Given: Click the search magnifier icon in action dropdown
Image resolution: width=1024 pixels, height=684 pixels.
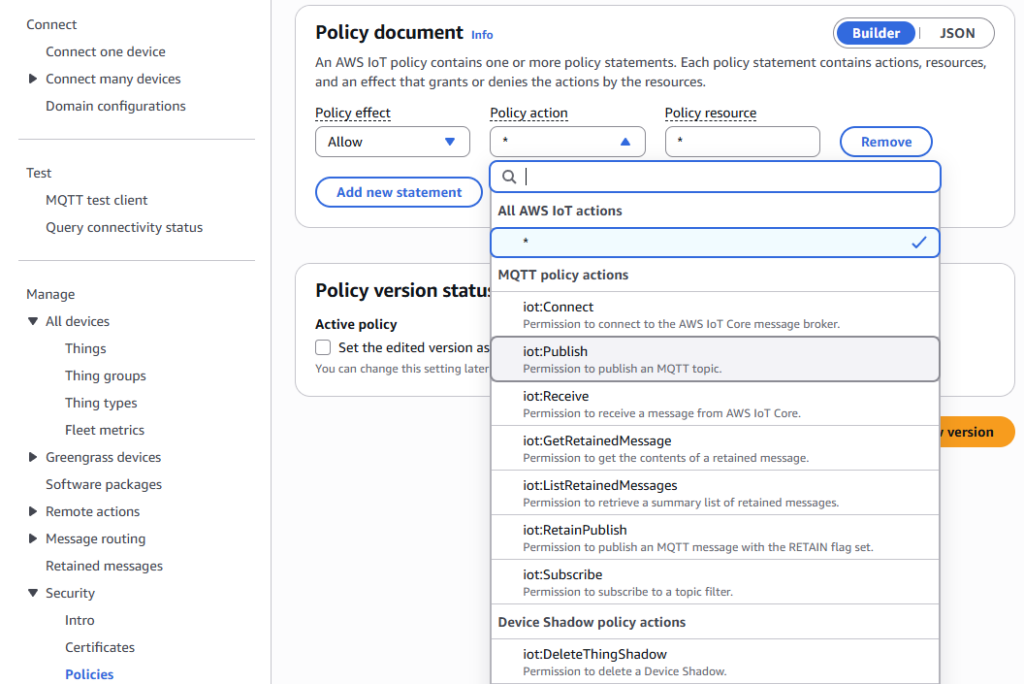Looking at the screenshot, I should coord(510,176).
